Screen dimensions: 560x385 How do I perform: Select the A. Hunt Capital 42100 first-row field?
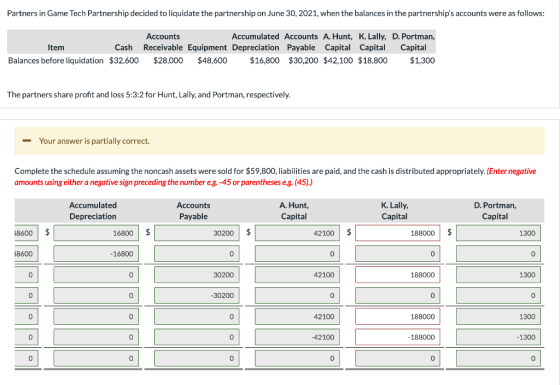click(297, 233)
